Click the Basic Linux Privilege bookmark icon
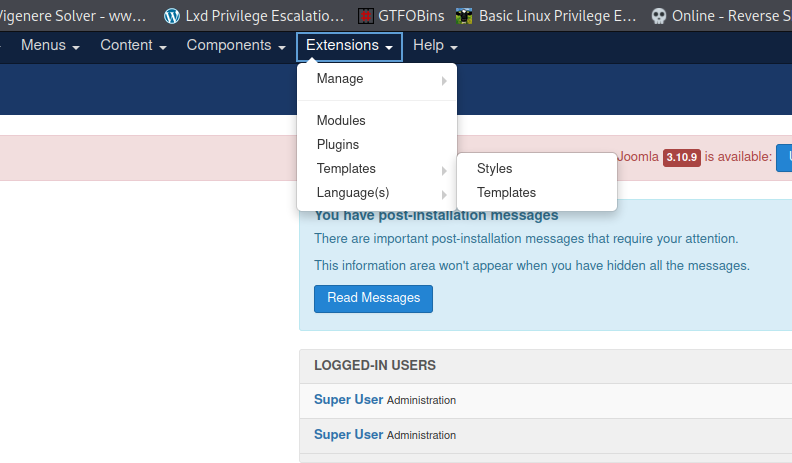Viewport: 792px width, 463px height. pyautogui.click(x=464, y=16)
